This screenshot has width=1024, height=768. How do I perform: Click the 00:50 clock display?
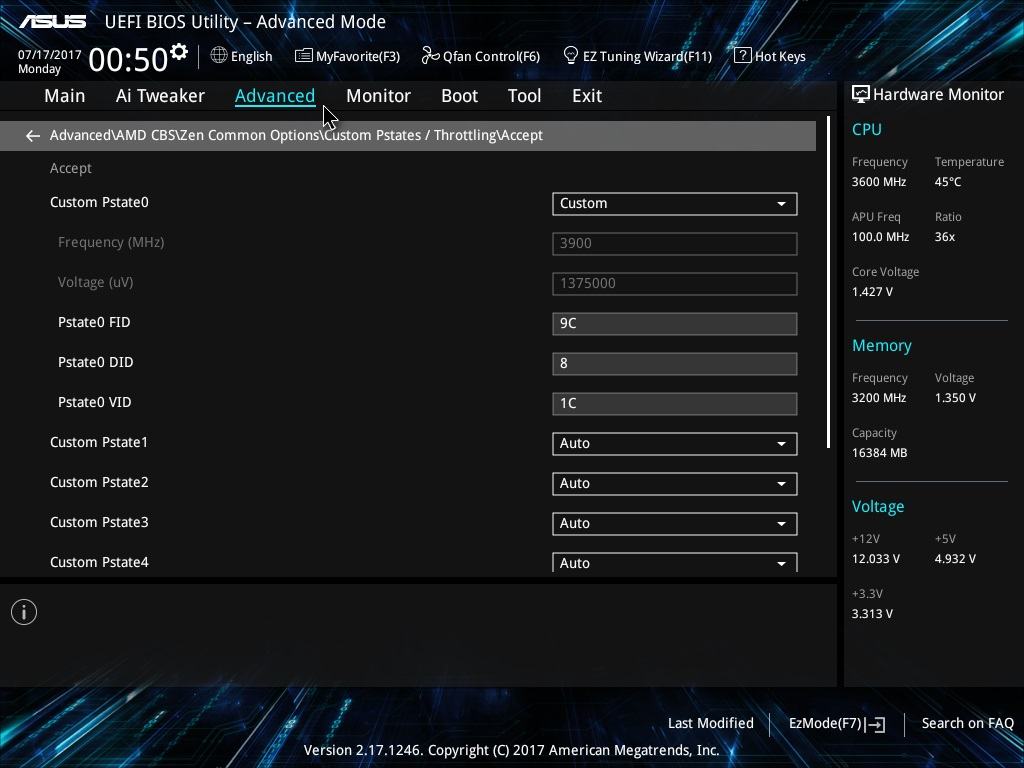point(128,59)
